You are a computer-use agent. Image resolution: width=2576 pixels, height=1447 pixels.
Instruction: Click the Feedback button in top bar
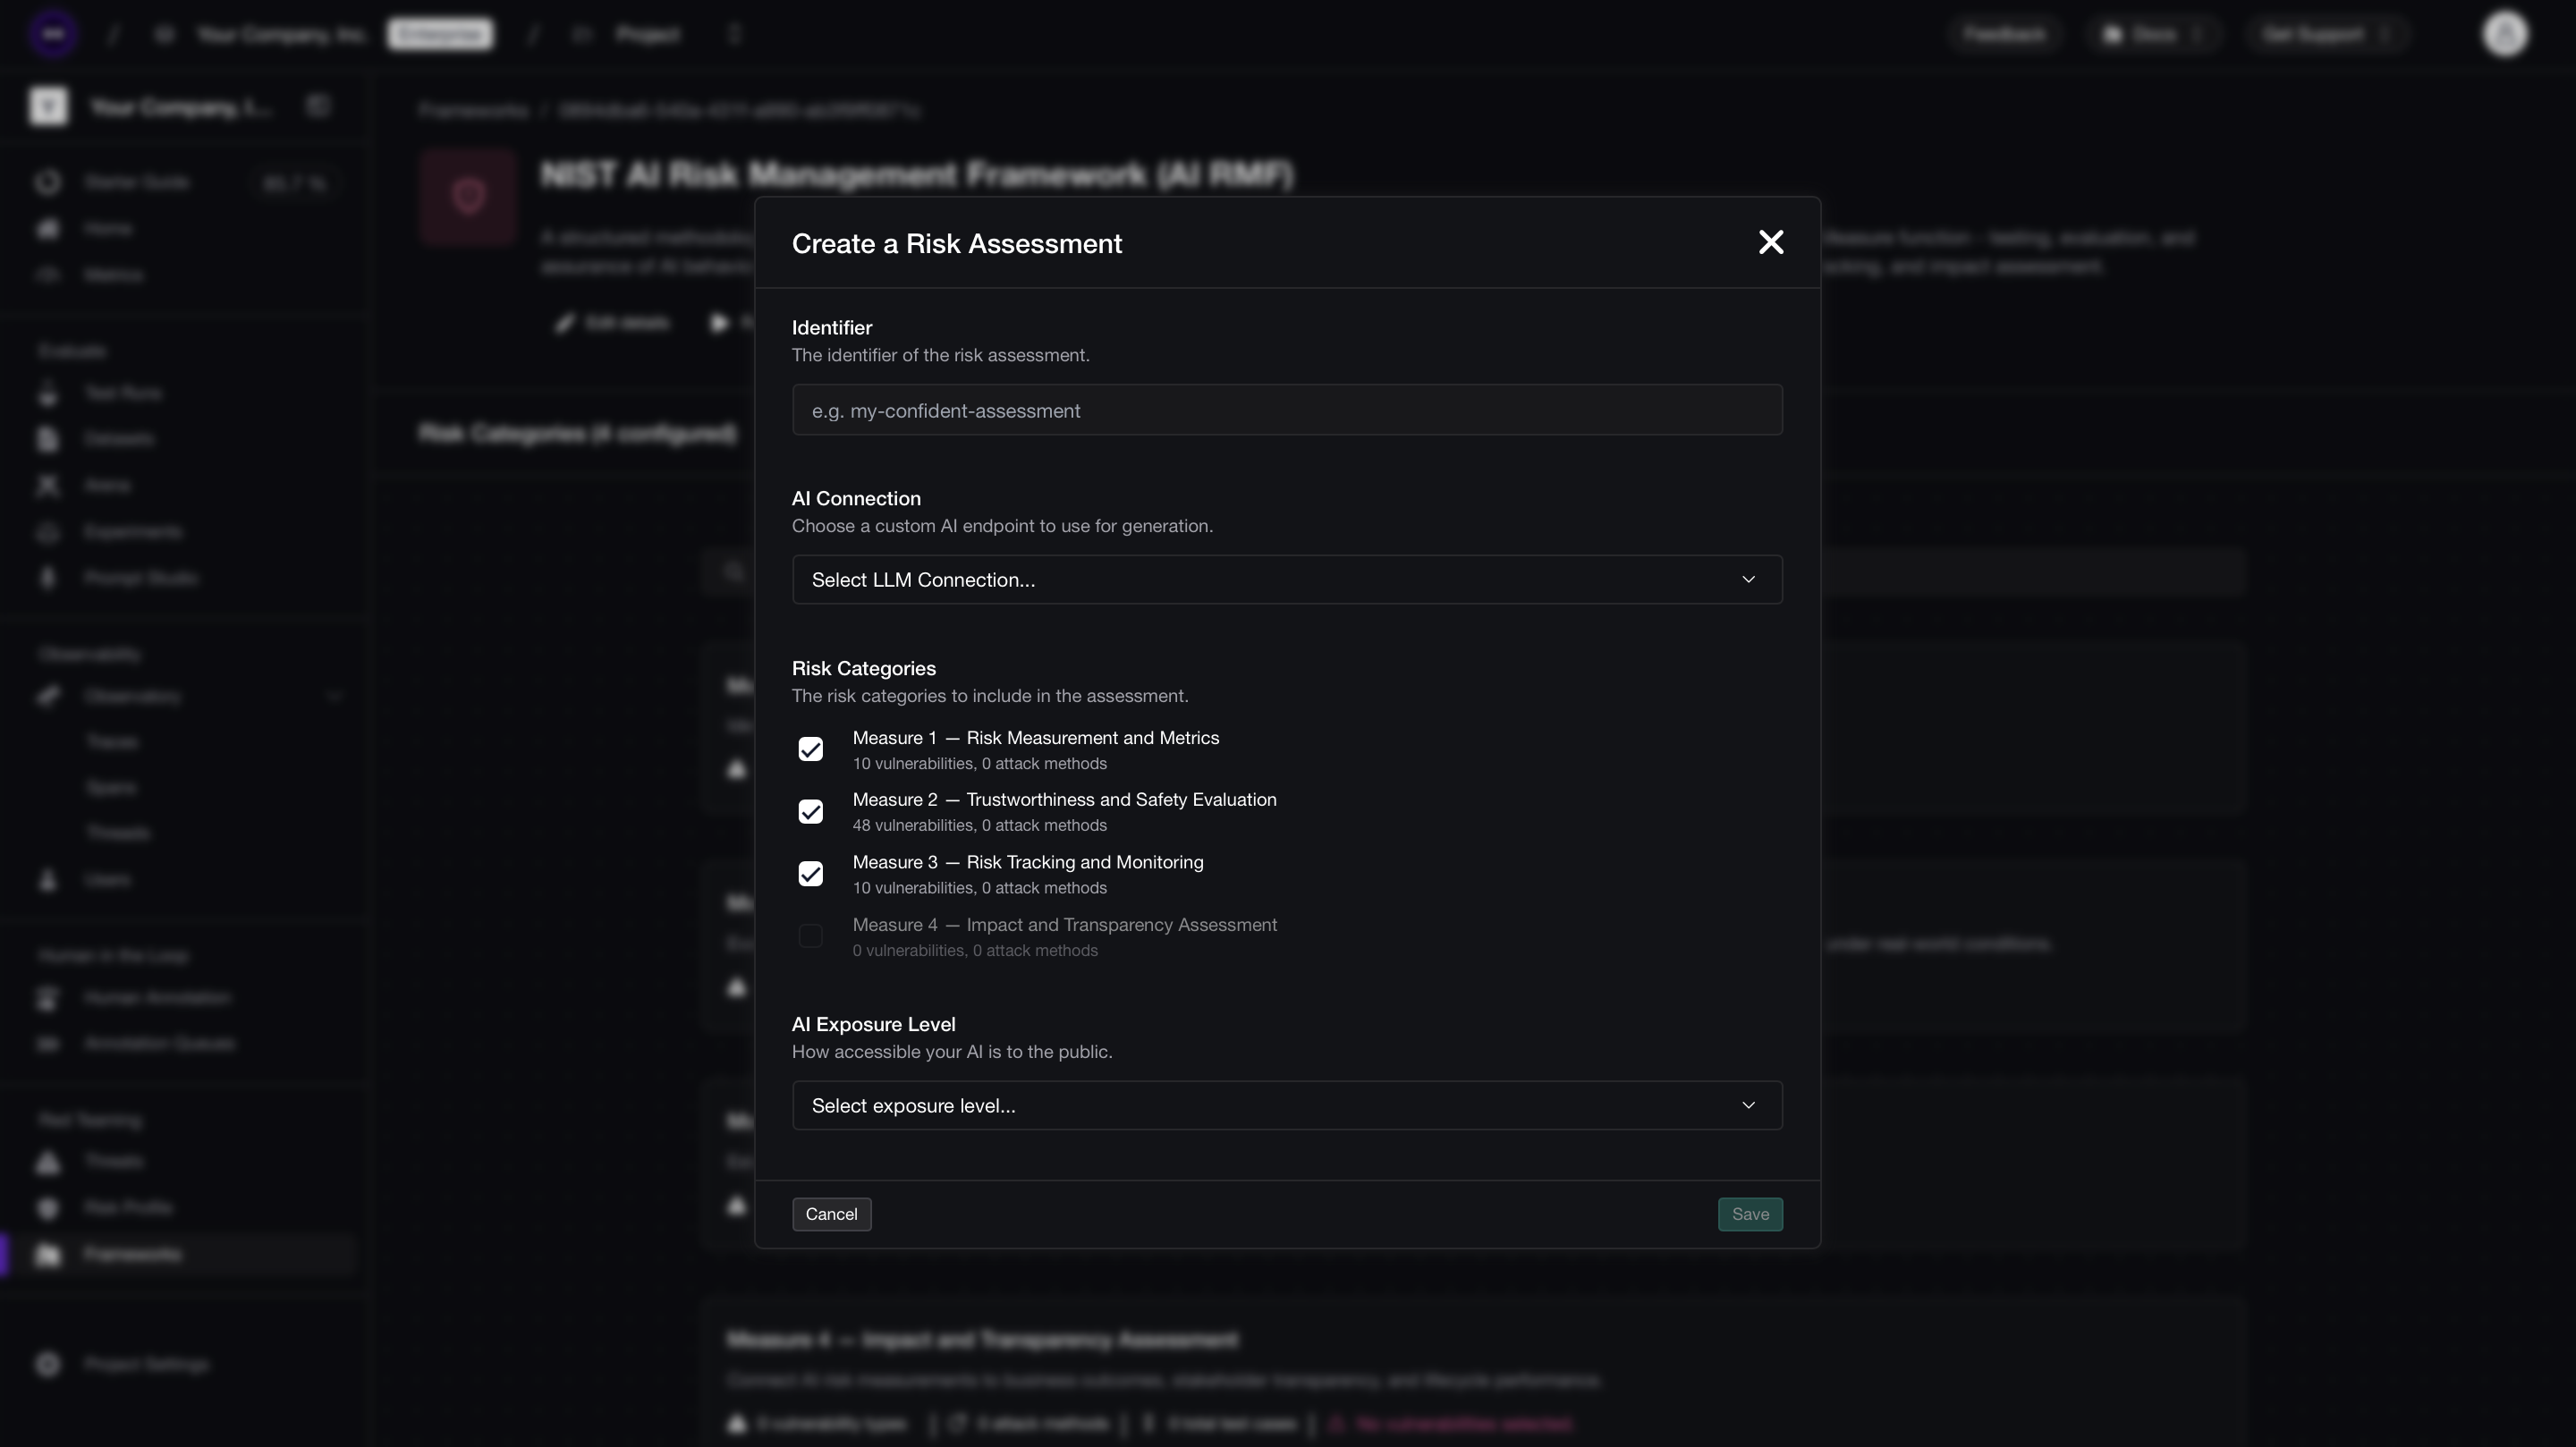click(2004, 34)
